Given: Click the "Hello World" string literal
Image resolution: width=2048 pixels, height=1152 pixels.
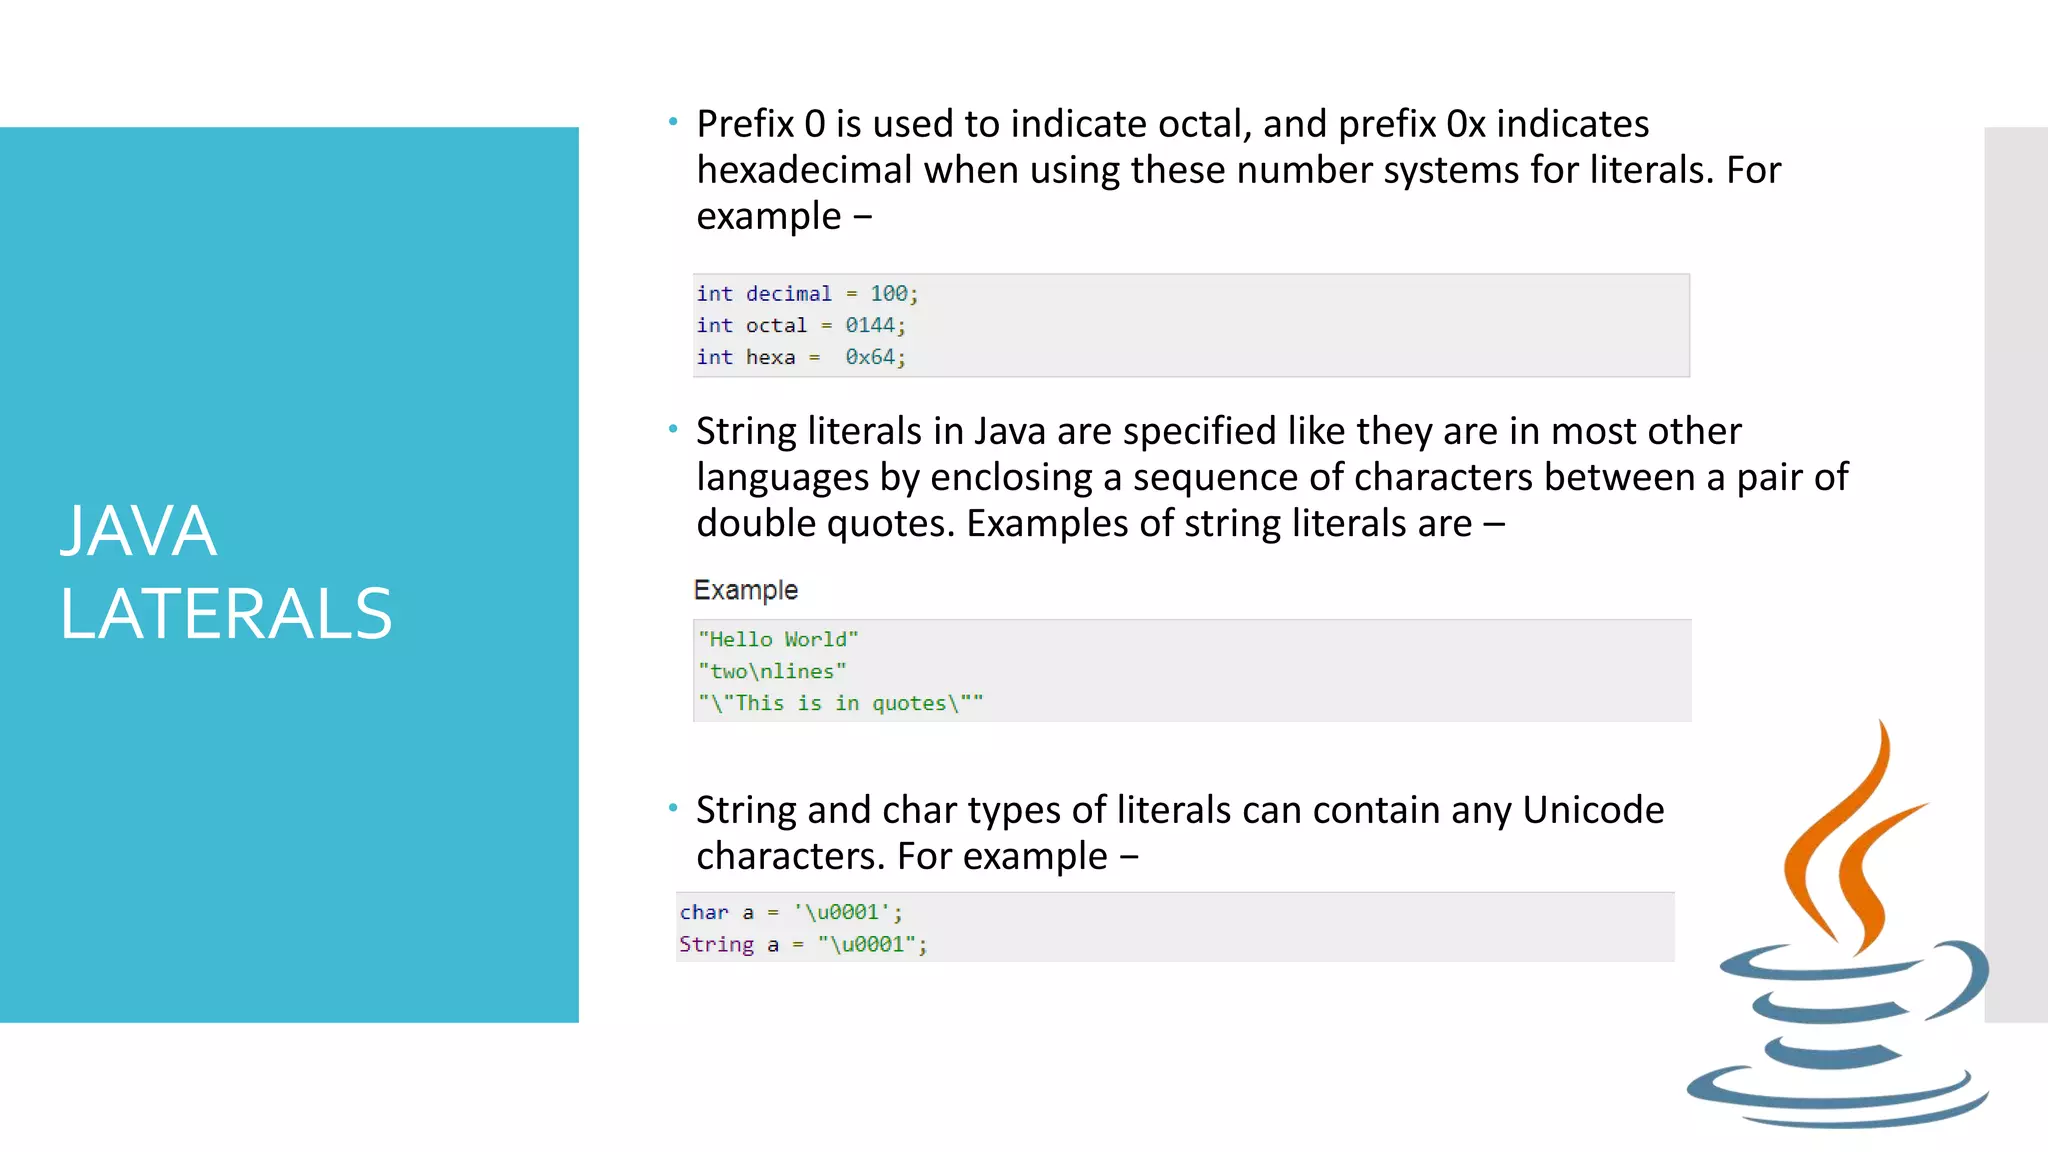Looking at the screenshot, I should point(778,640).
